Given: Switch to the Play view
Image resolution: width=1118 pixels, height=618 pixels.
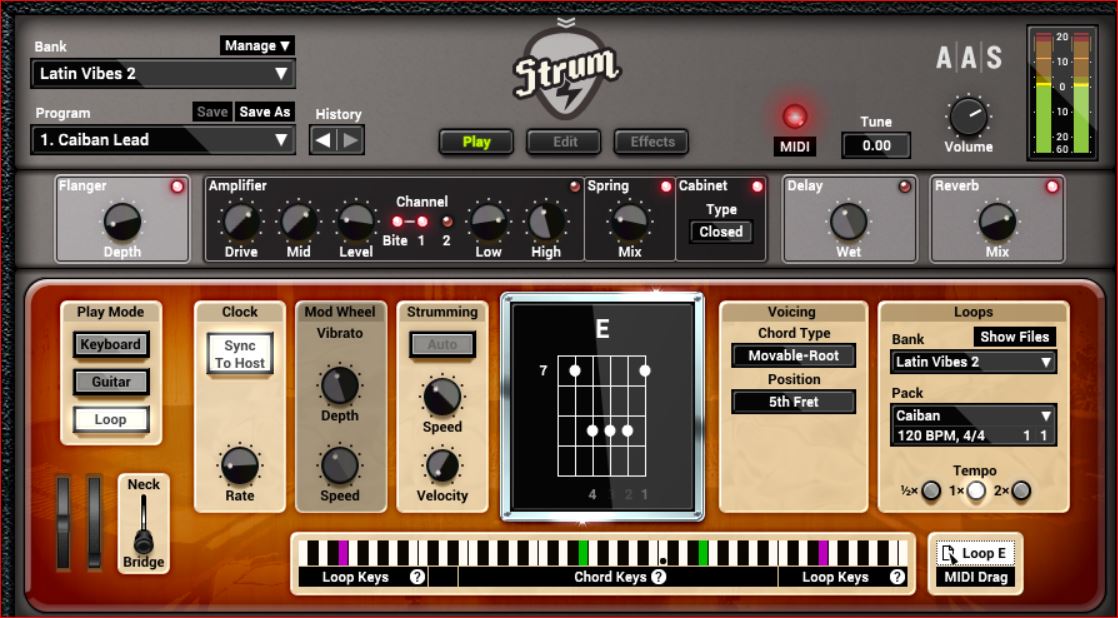Looking at the screenshot, I should pyautogui.click(x=476, y=142).
